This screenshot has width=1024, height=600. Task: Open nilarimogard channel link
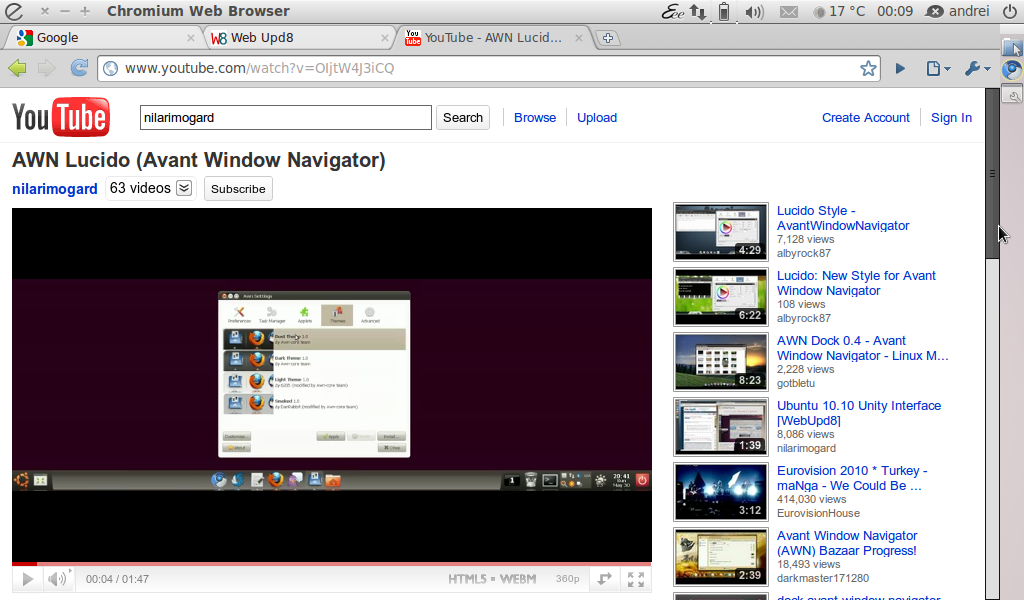pyautogui.click(x=55, y=189)
